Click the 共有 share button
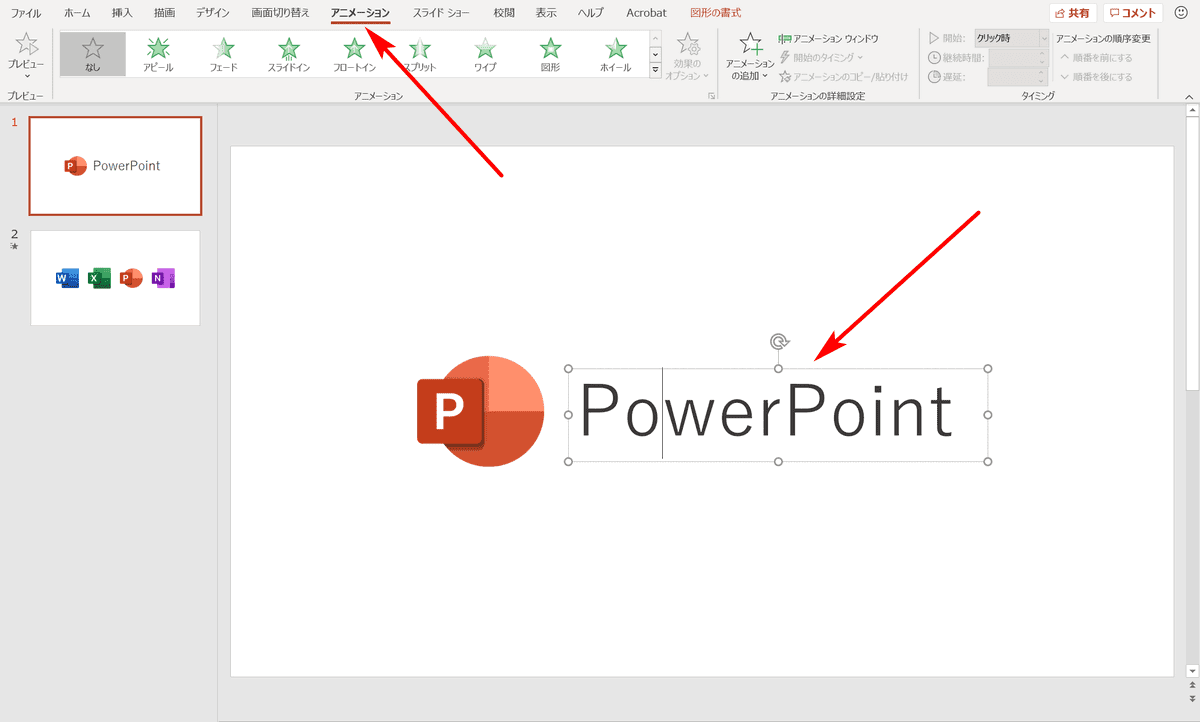The height and width of the screenshot is (722, 1200). click(x=1073, y=14)
